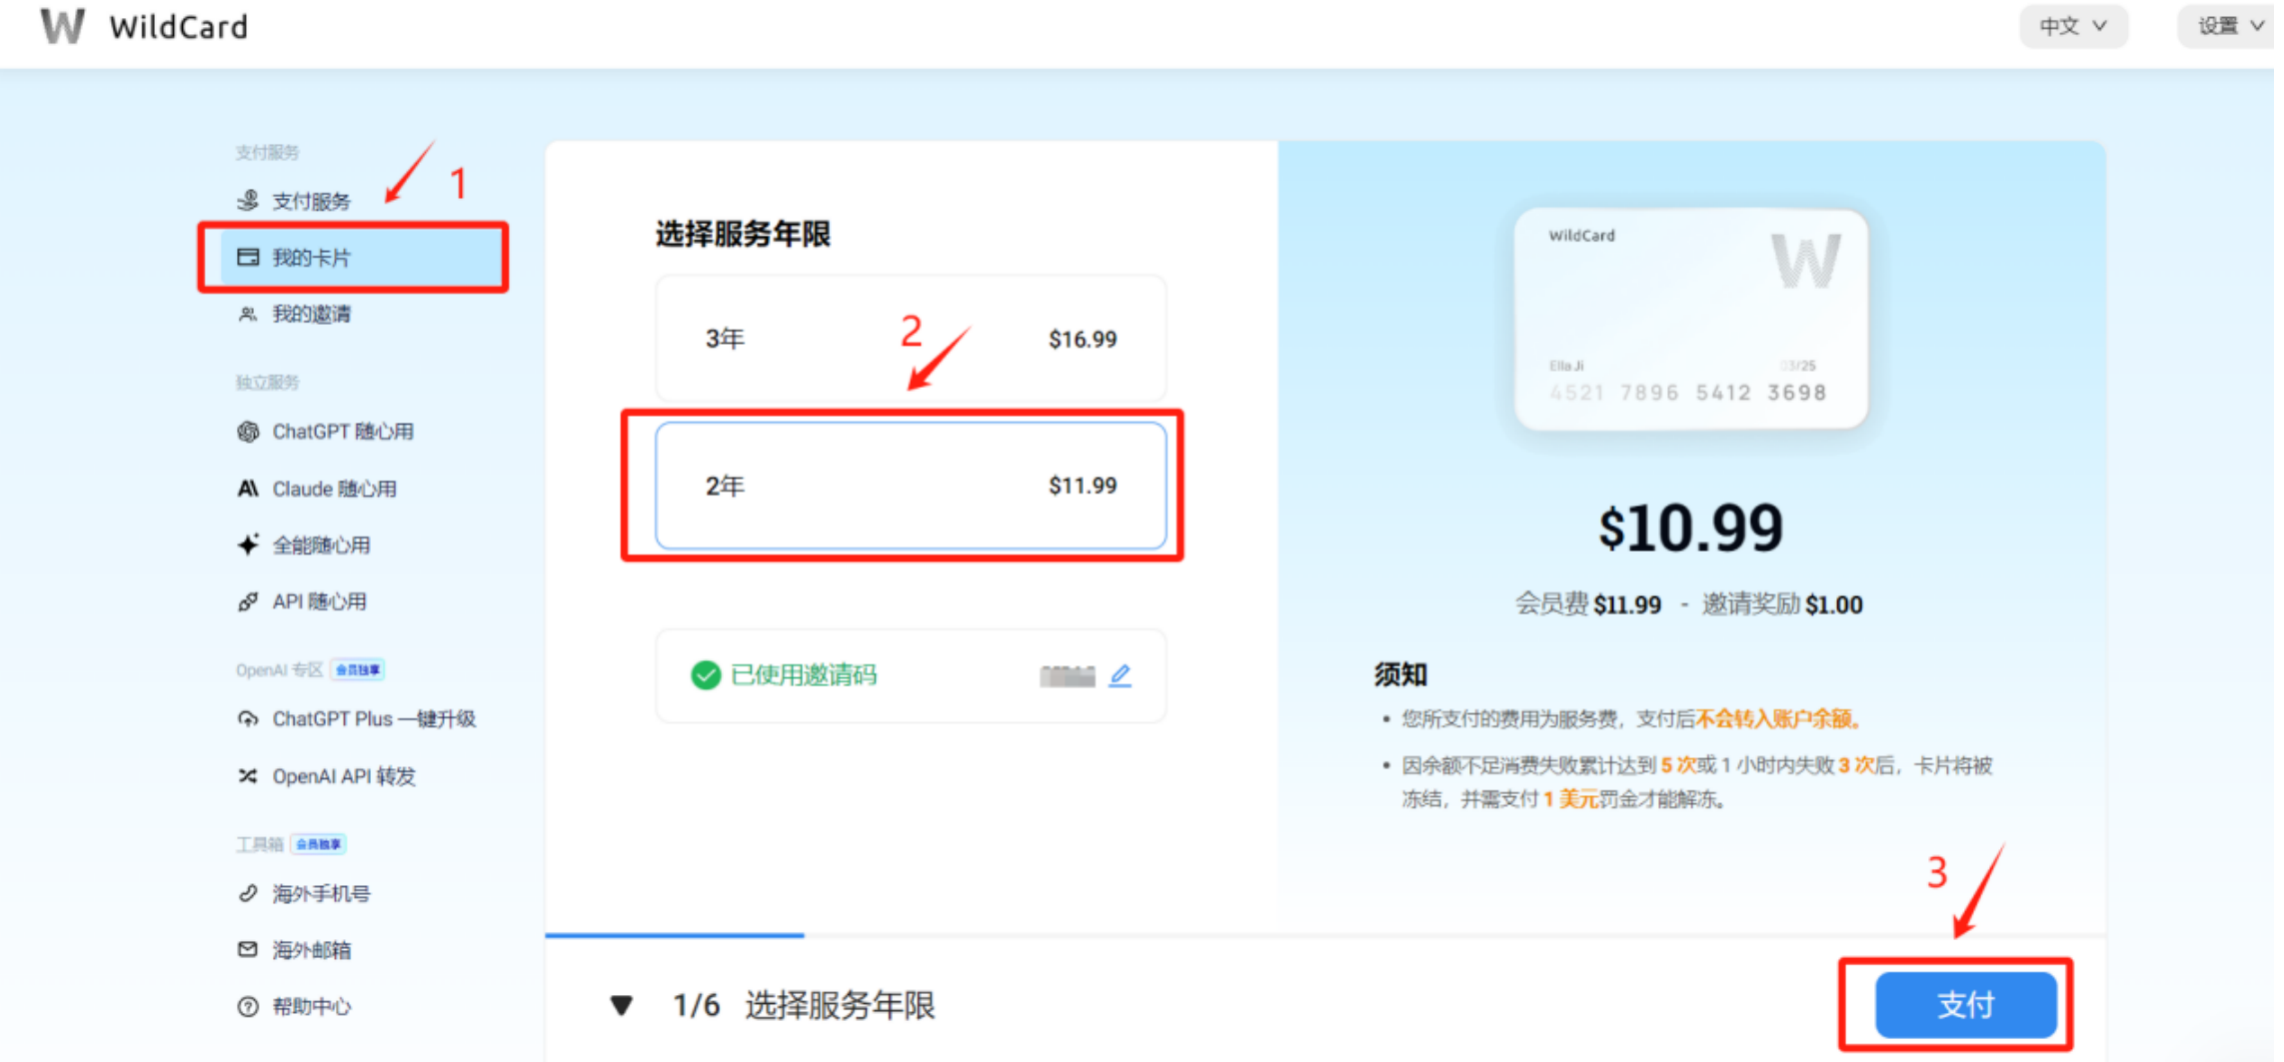Click the green invite code checkmark
This screenshot has width=2284, height=1062.
tap(705, 675)
